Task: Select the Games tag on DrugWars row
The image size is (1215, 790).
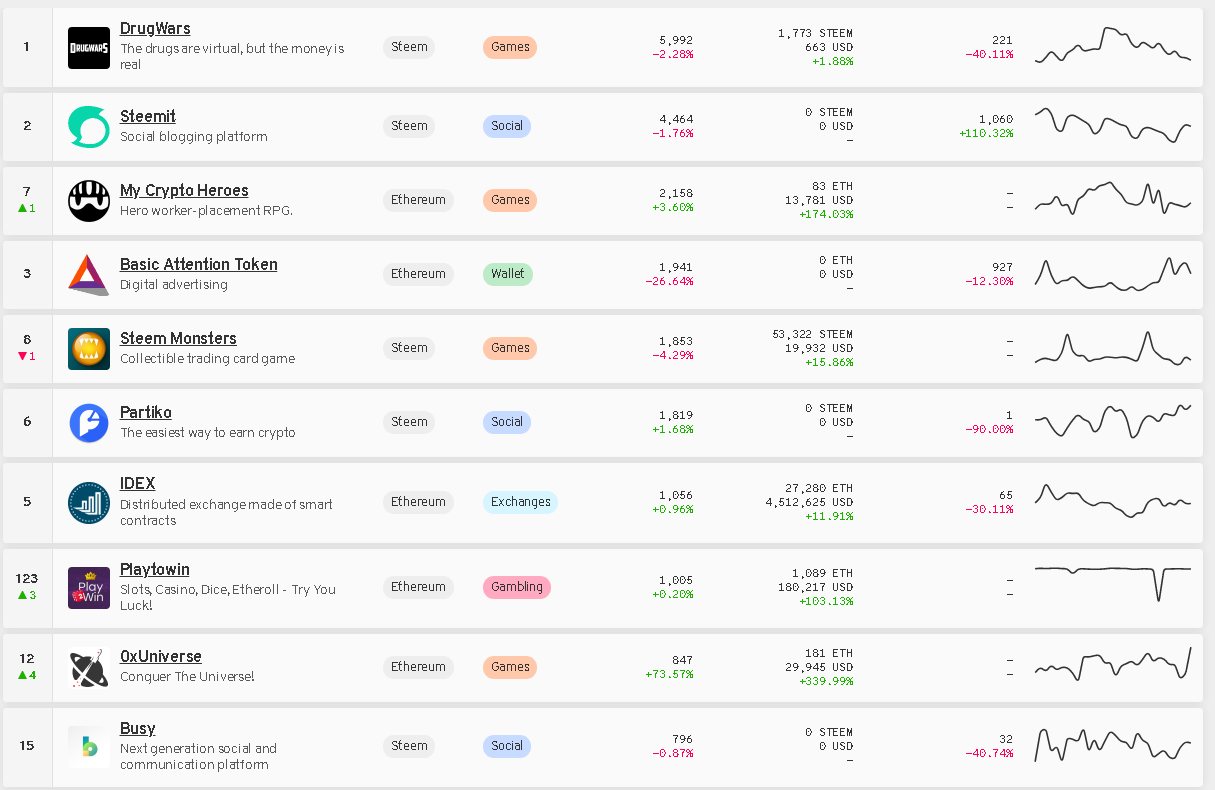Action: point(510,47)
